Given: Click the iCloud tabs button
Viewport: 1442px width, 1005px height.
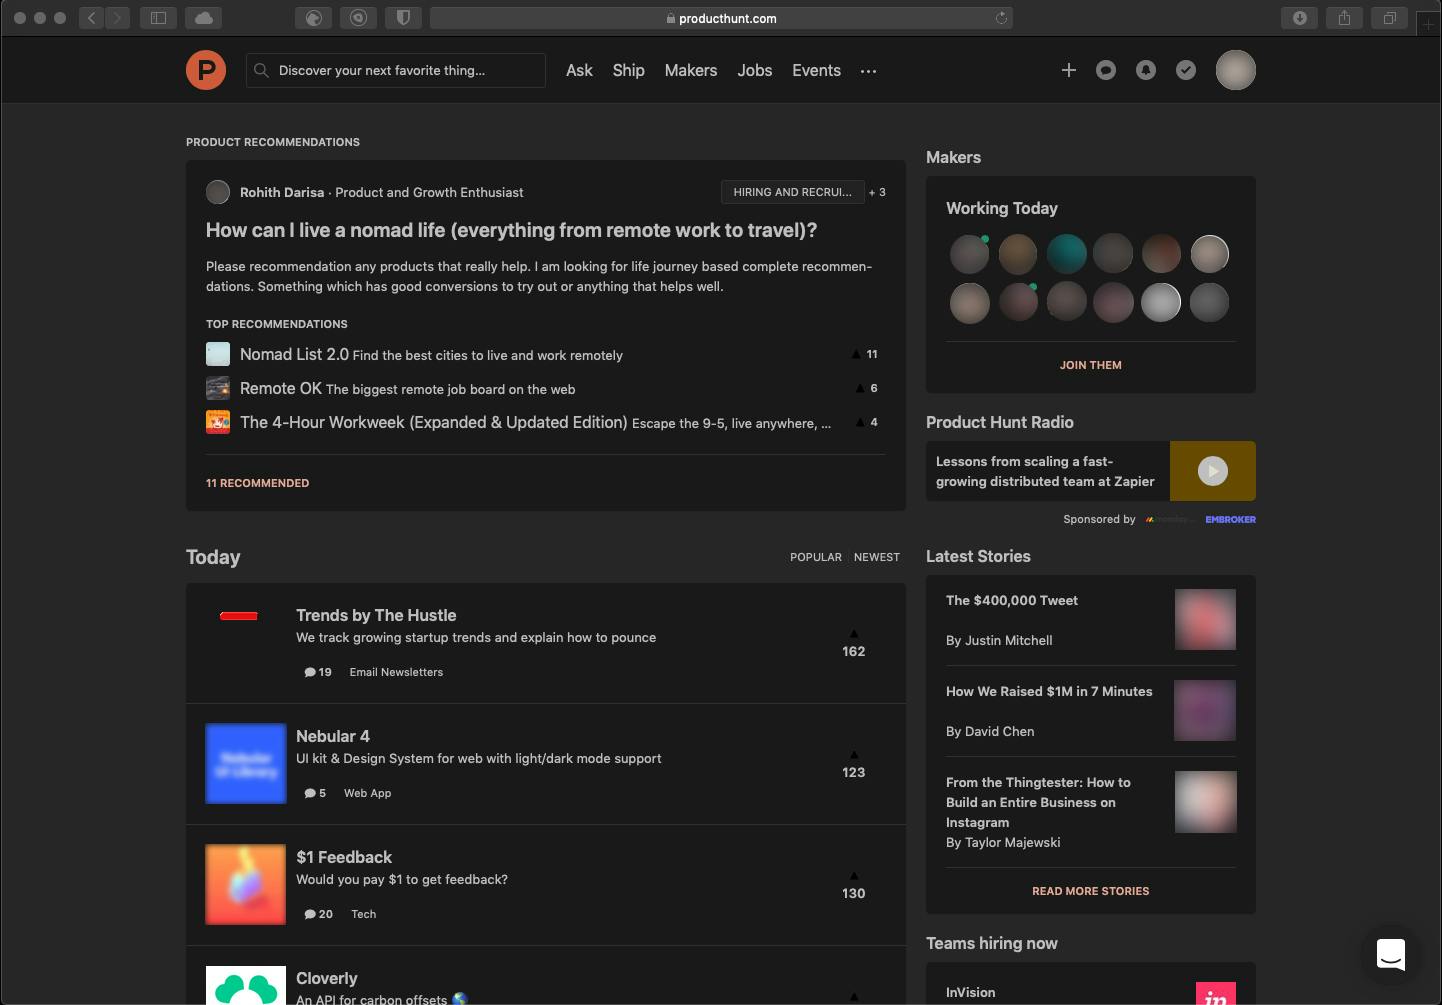Looking at the screenshot, I should click(x=203, y=18).
